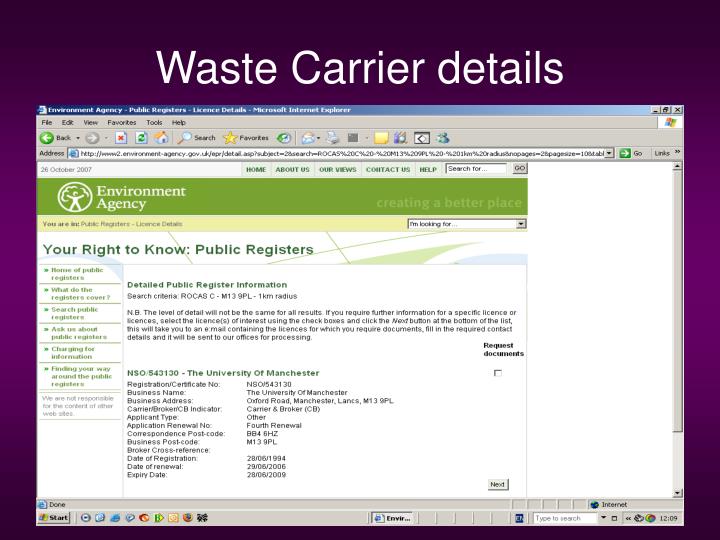This screenshot has width=720, height=540.
Task: Open "Ask us about public registers" link
Action: 79,333
